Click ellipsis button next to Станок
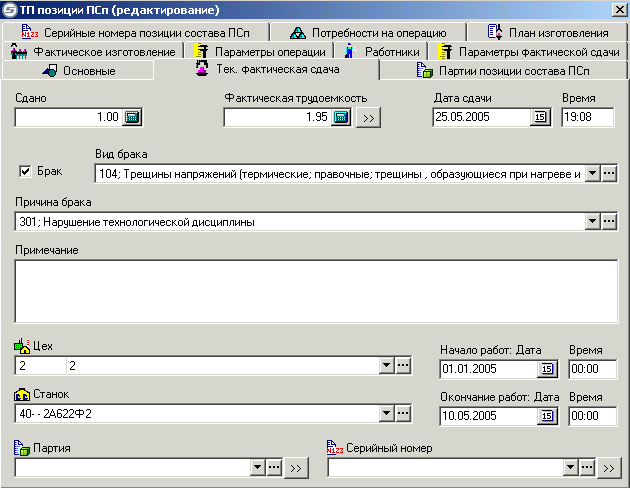 [x=403, y=412]
